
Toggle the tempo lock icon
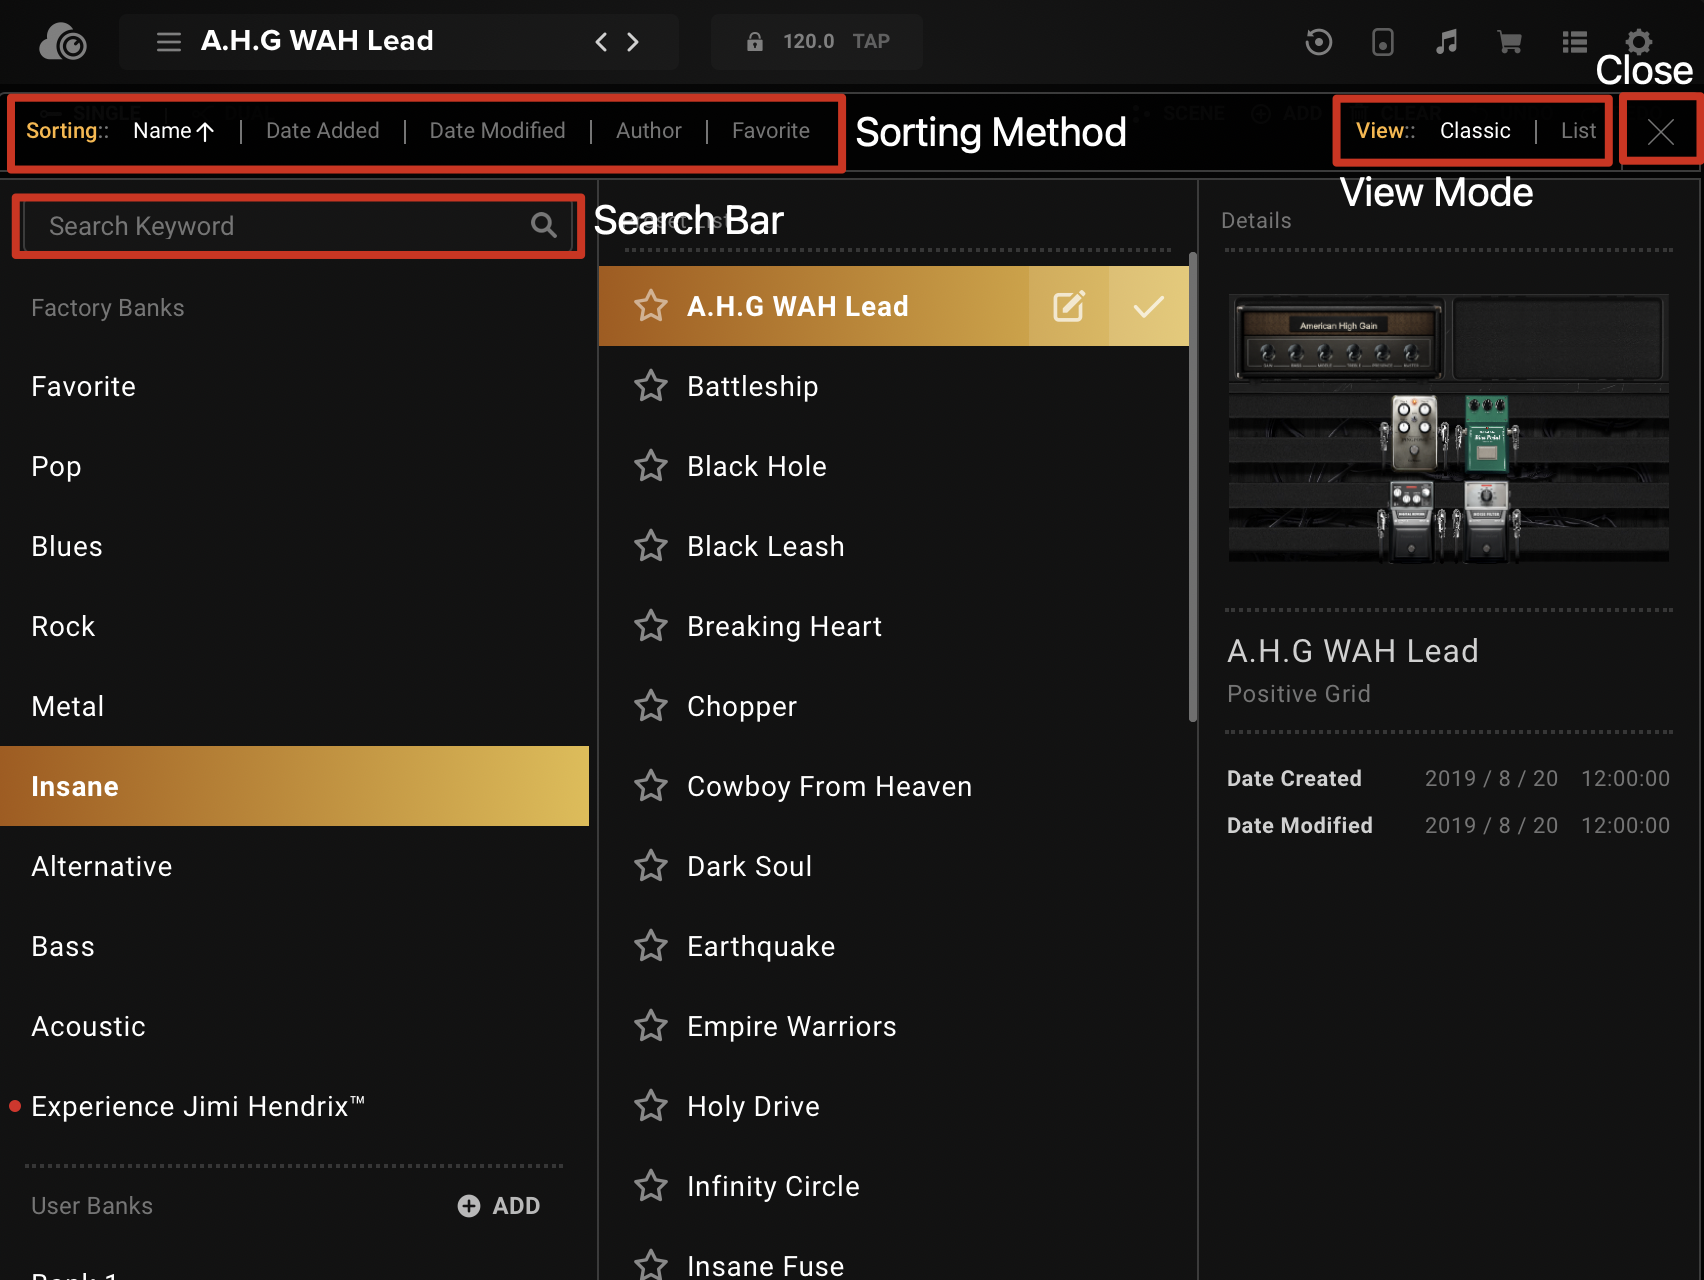click(755, 42)
